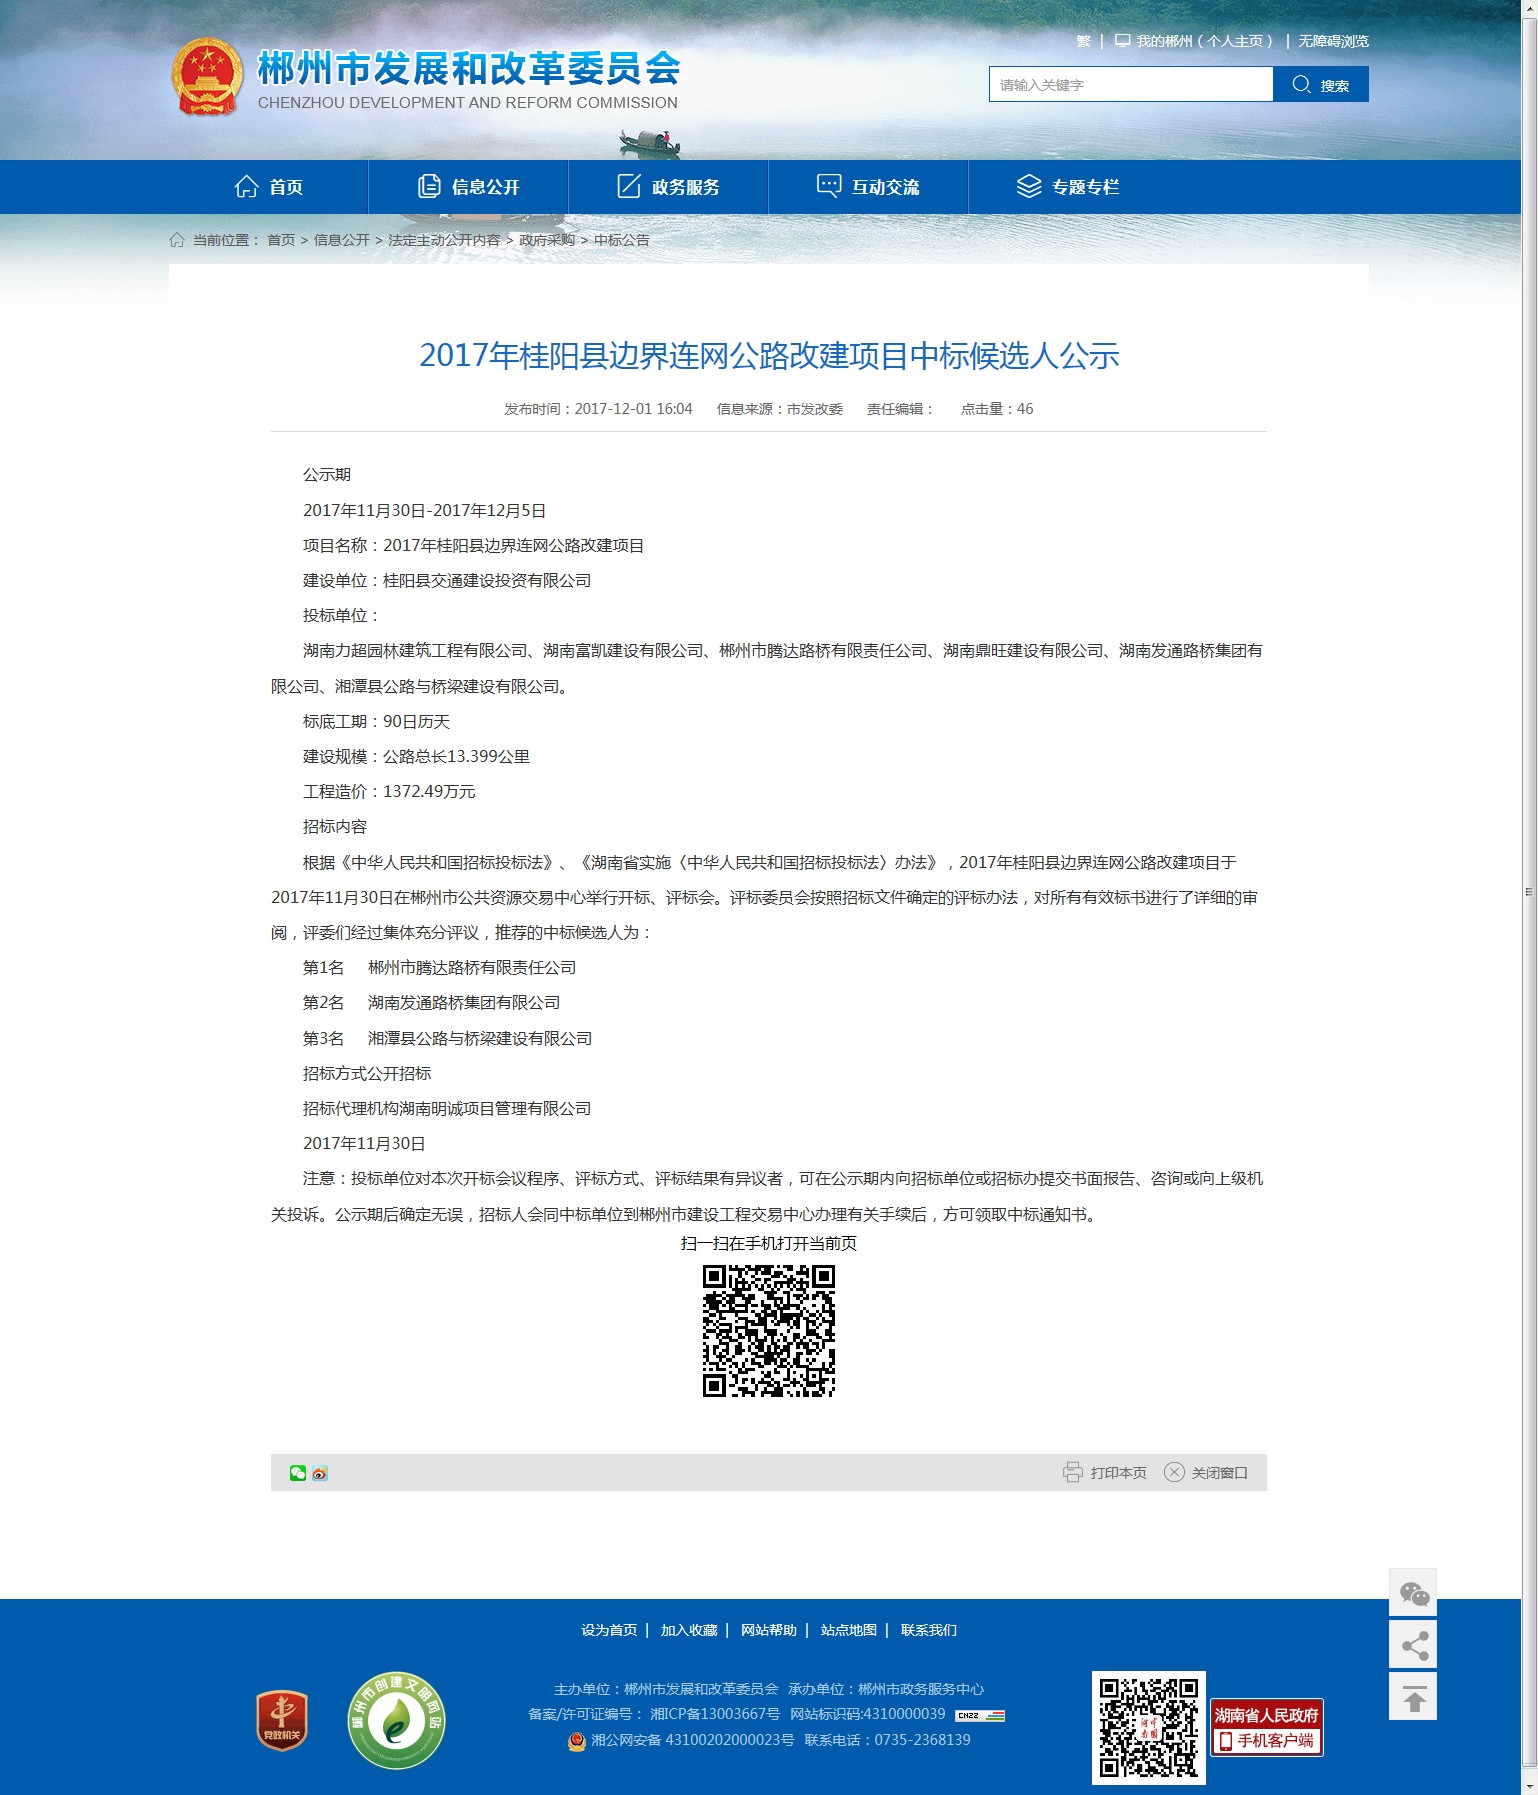This screenshot has width=1538, height=1795.
Task: Open 我的郴州（个人主页）link
Action: coord(1204,41)
